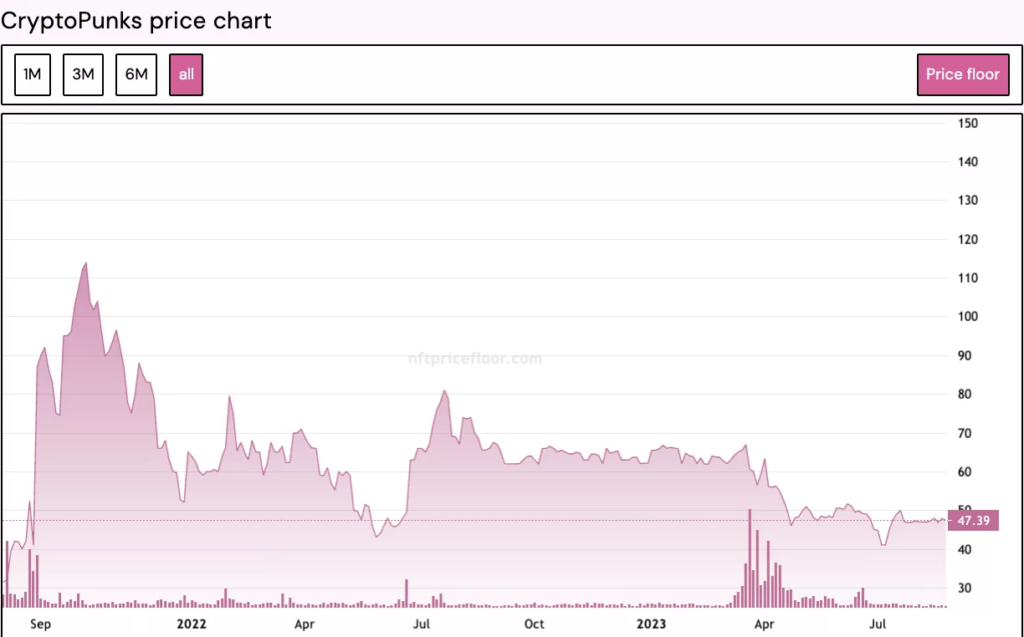This screenshot has width=1024, height=637.
Task: Click the 150 value on the price axis
Action: click(x=967, y=123)
